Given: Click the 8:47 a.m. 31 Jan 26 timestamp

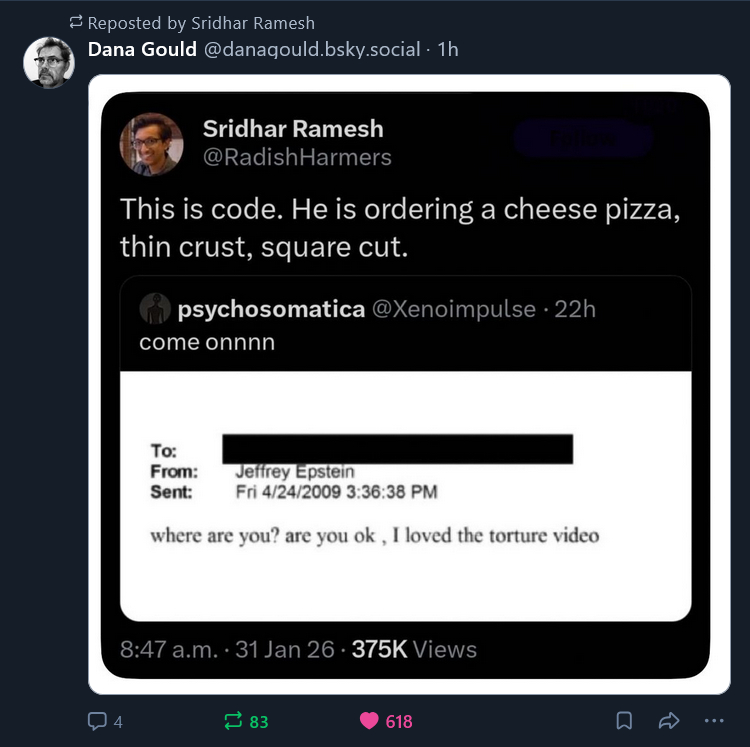Looking at the screenshot, I should click(x=226, y=649).
